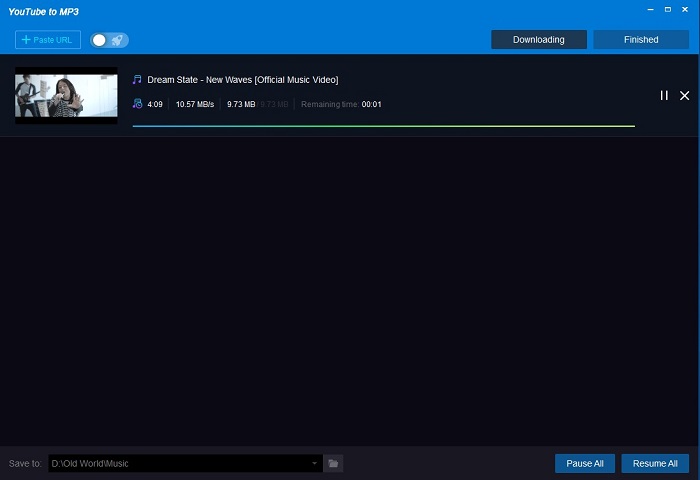Click the Save to path field
This screenshot has width=700, height=480.
coord(185,463)
